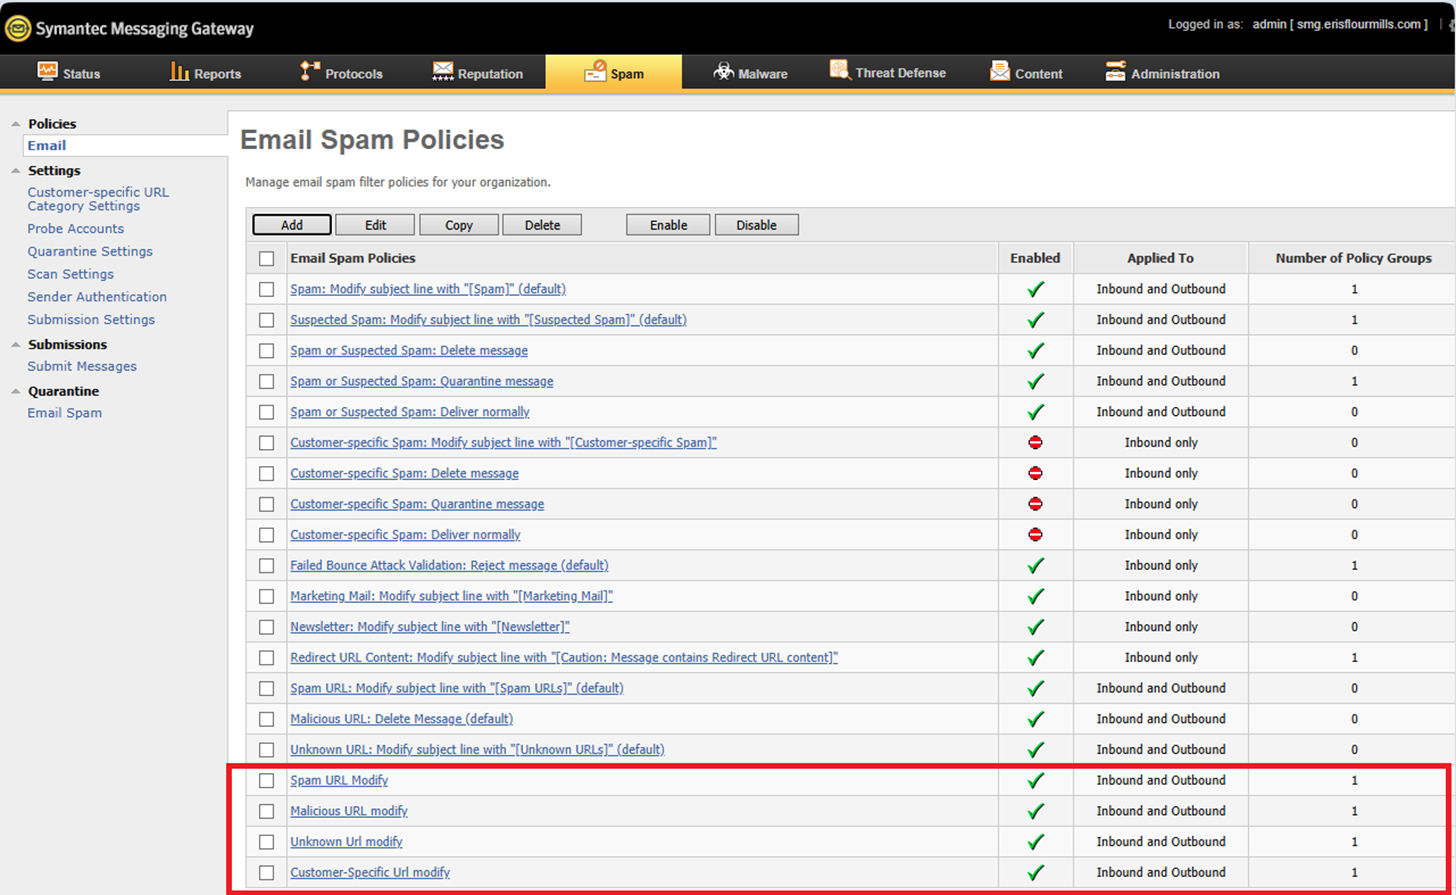The width and height of the screenshot is (1456, 895).
Task: Click green checkmark for Spam: Modify subject line row
Action: coord(1036,289)
